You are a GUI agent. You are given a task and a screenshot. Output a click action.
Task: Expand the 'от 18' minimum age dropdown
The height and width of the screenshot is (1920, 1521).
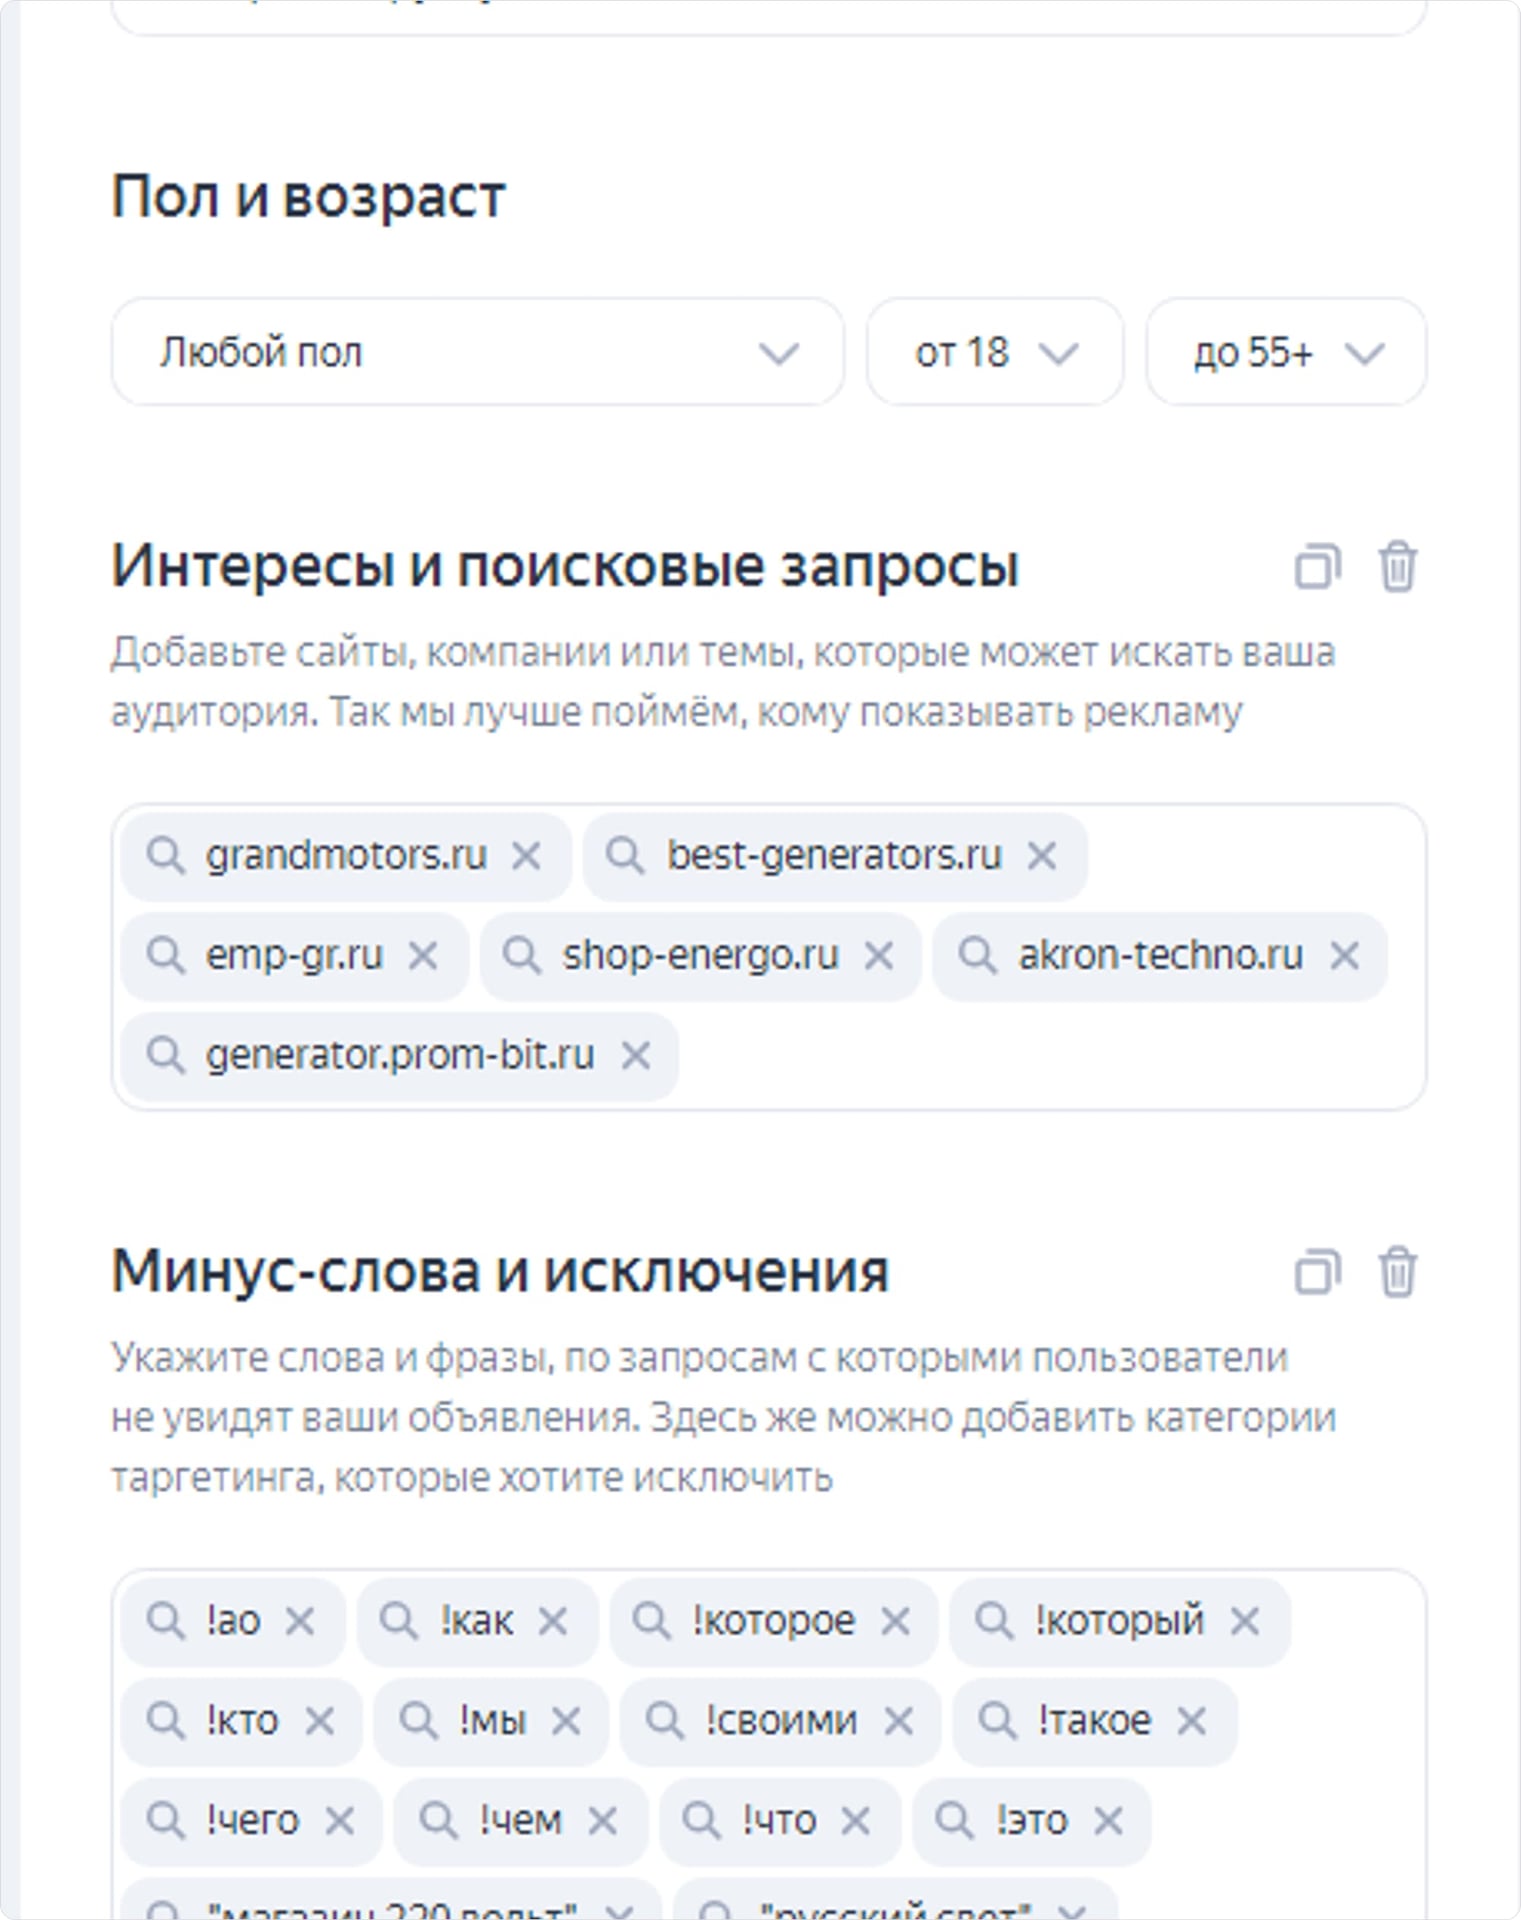[x=994, y=353]
